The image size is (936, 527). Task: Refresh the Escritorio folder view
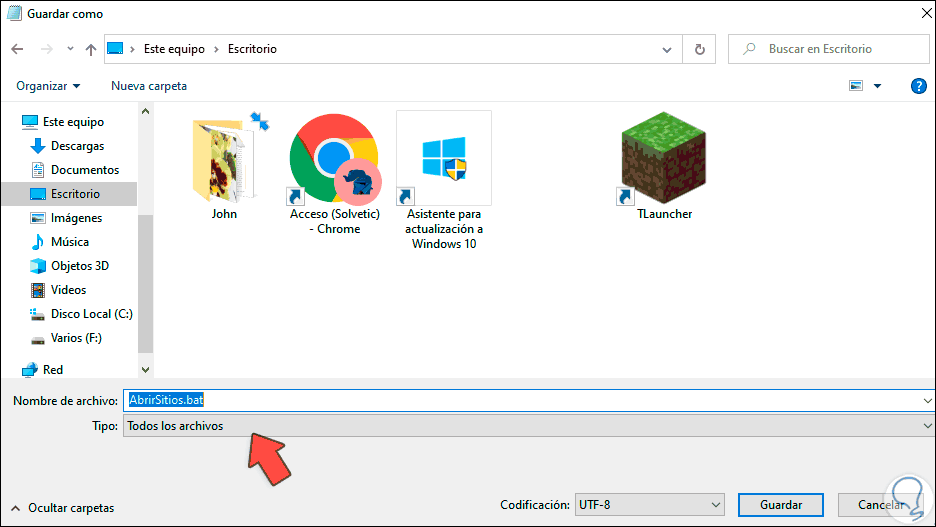point(700,50)
